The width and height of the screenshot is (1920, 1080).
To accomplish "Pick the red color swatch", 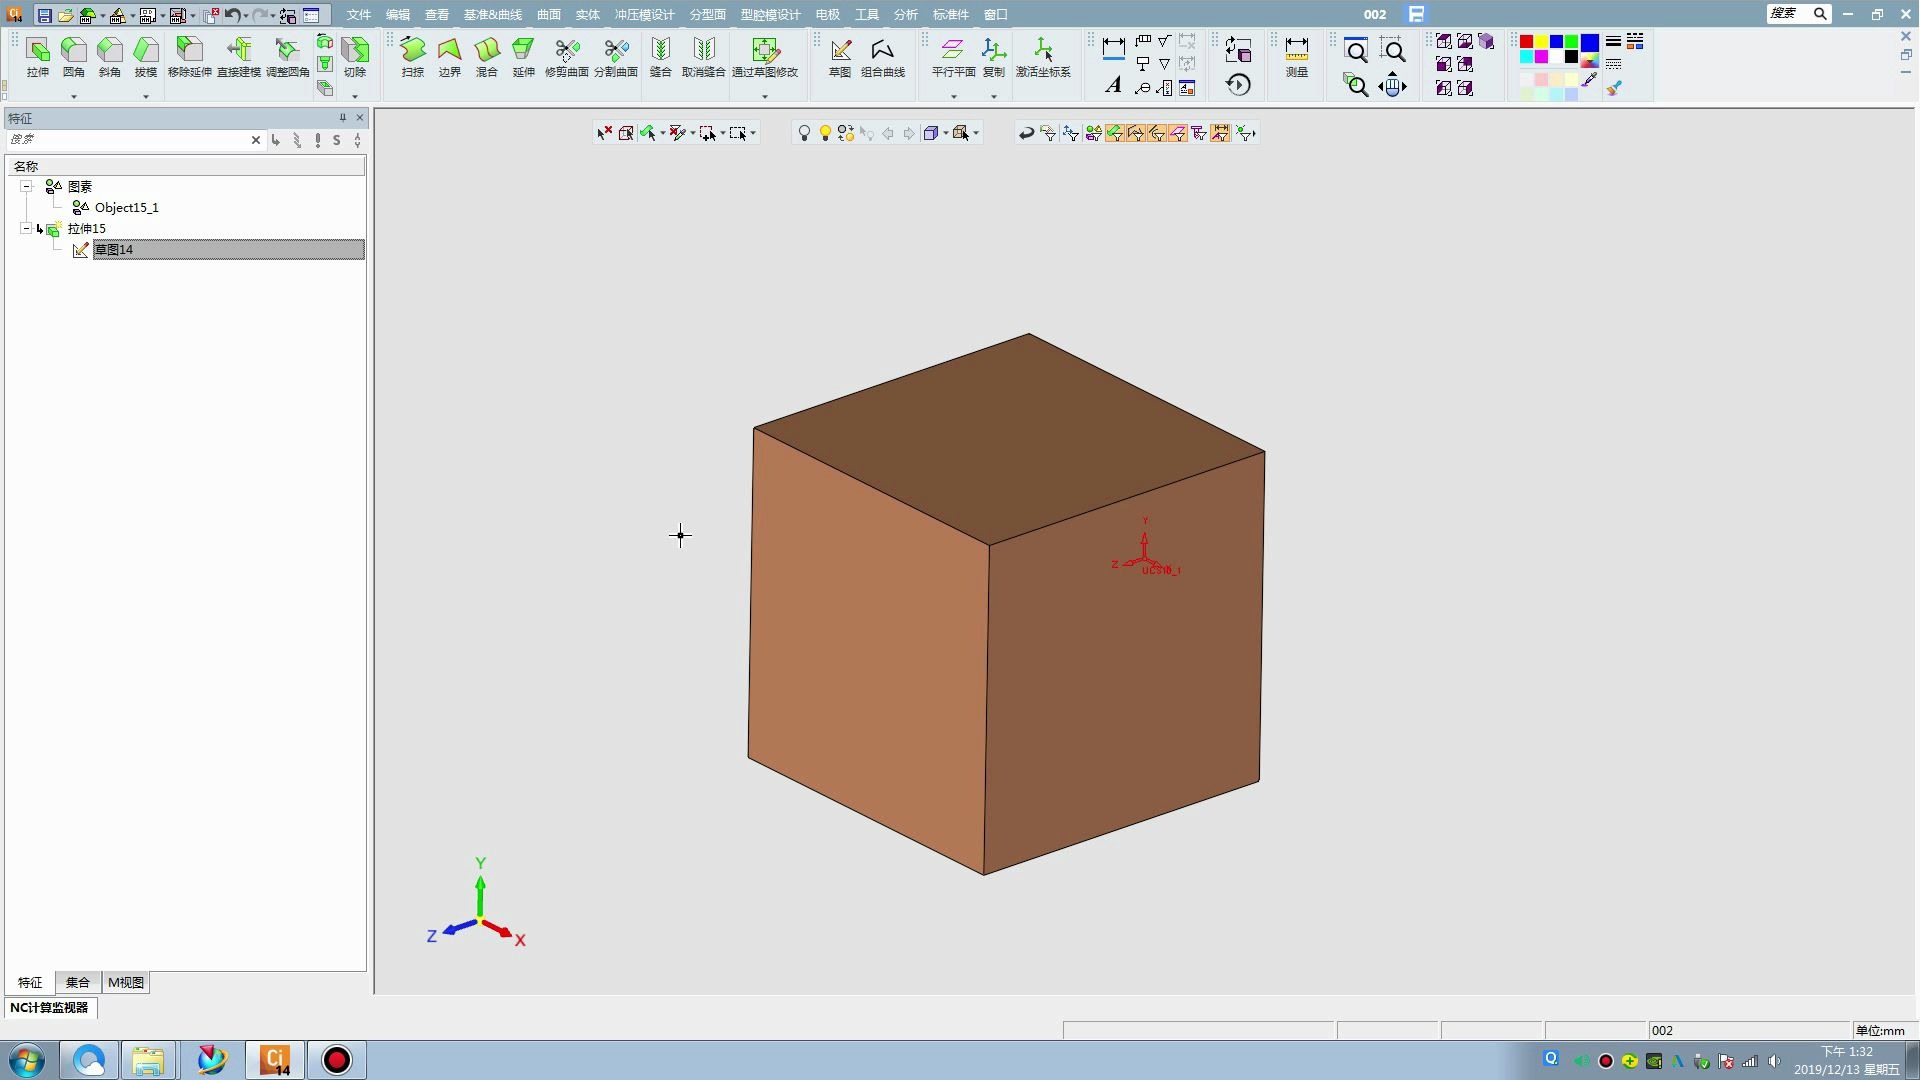I will [1526, 42].
